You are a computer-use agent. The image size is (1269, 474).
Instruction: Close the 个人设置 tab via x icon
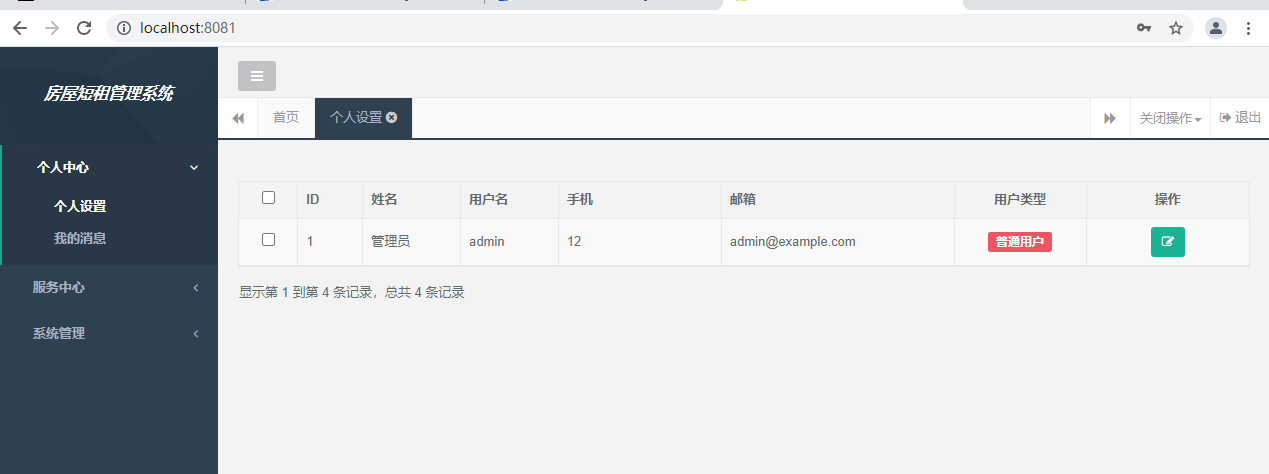coord(392,117)
